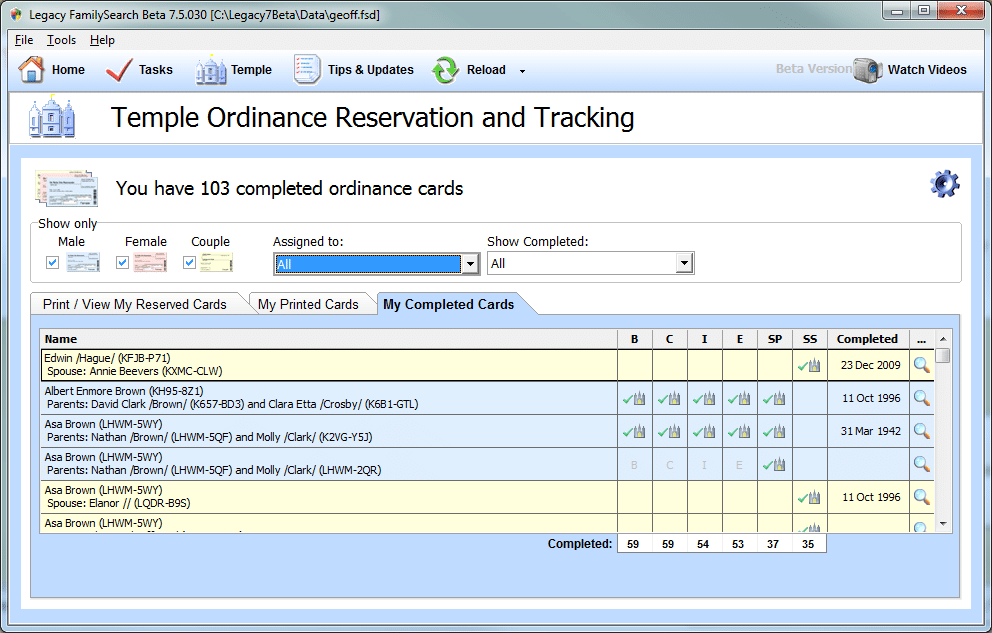Click the Name column header
This screenshot has height=633, width=992.
(328, 339)
